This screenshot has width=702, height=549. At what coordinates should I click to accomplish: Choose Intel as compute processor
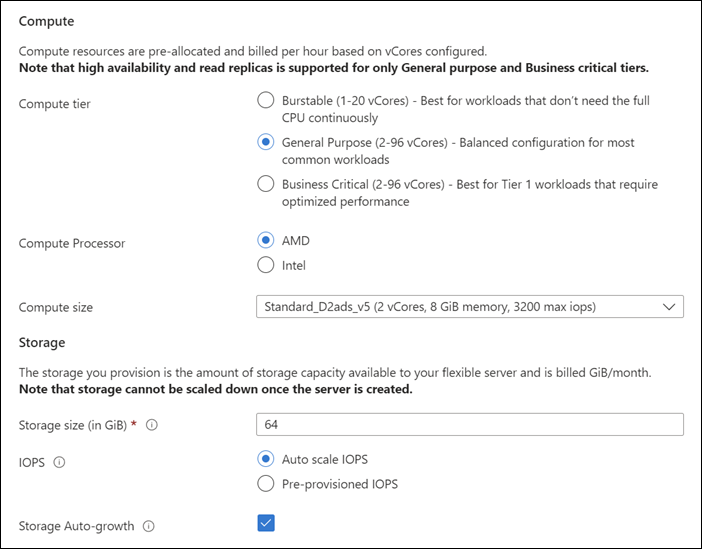pyautogui.click(x=265, y=265)
